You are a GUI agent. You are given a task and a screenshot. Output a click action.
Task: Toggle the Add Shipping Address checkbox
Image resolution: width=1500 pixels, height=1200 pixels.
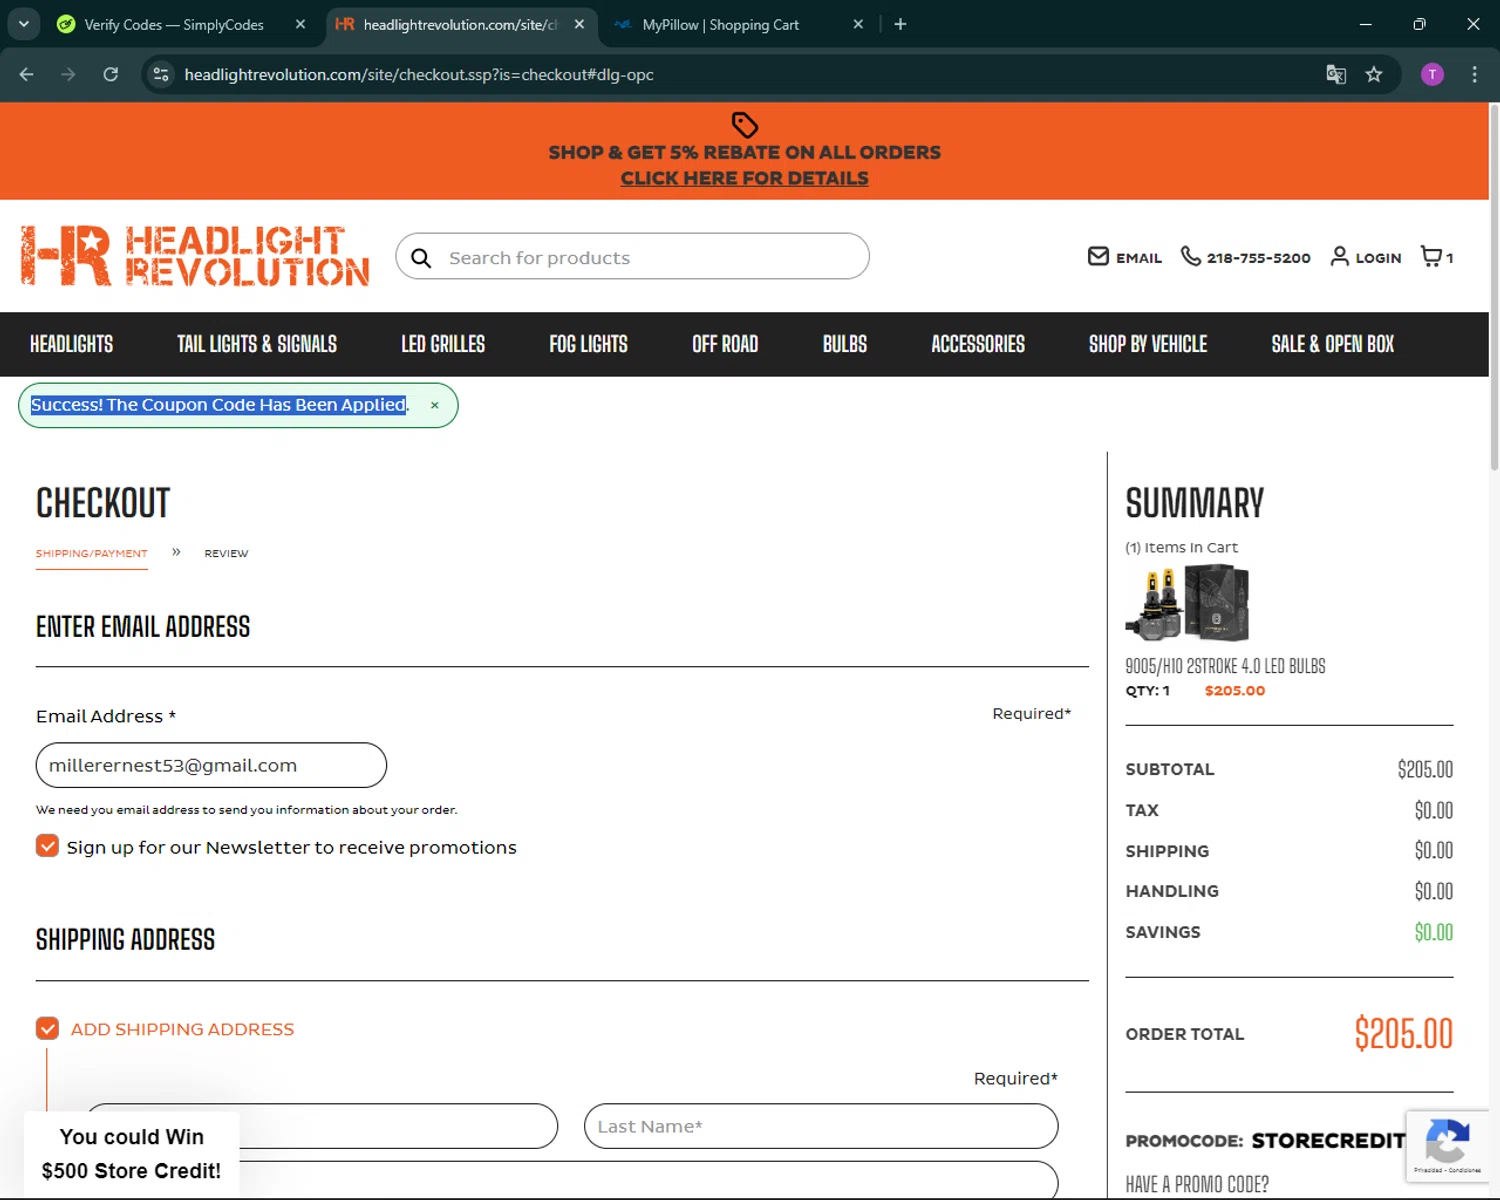[47, 1028]
